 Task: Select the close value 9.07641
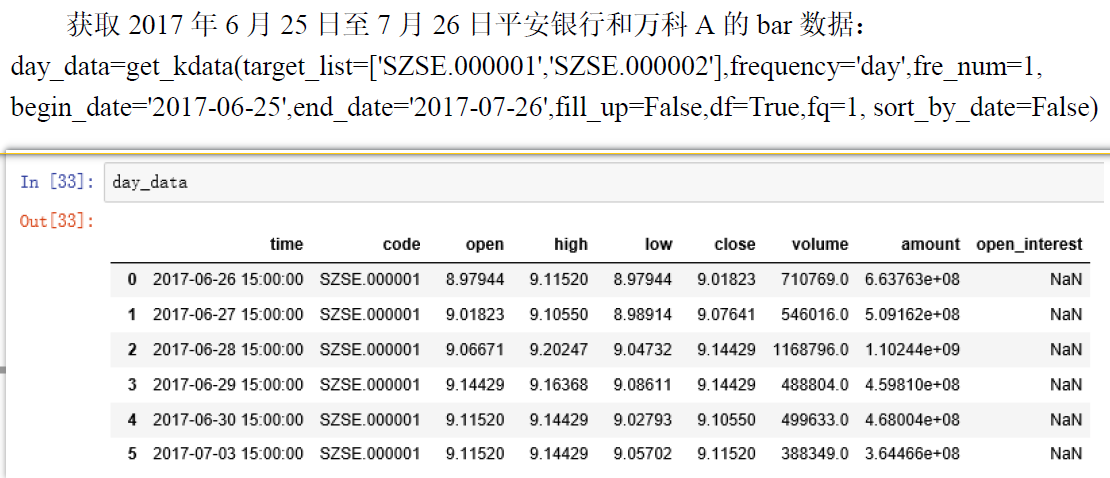(726, 314)
